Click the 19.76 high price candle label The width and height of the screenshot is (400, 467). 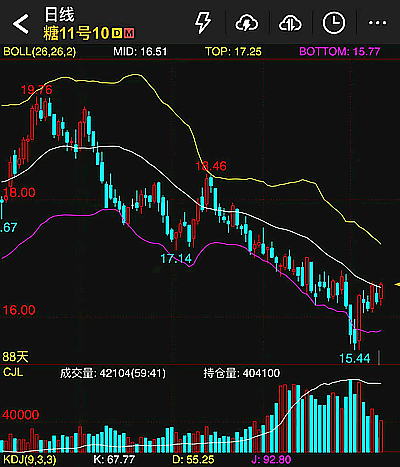click(37, 90)
